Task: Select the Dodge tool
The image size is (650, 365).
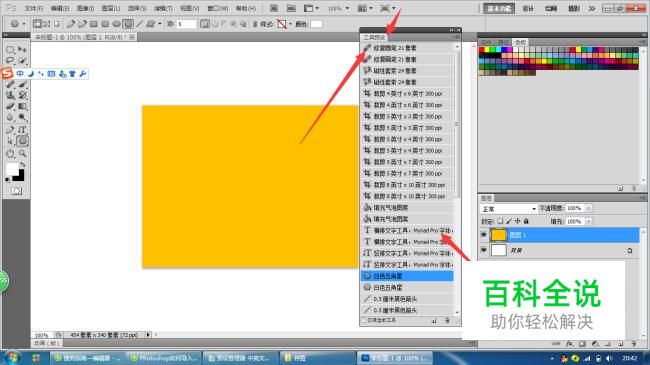Action: [22, 117]
